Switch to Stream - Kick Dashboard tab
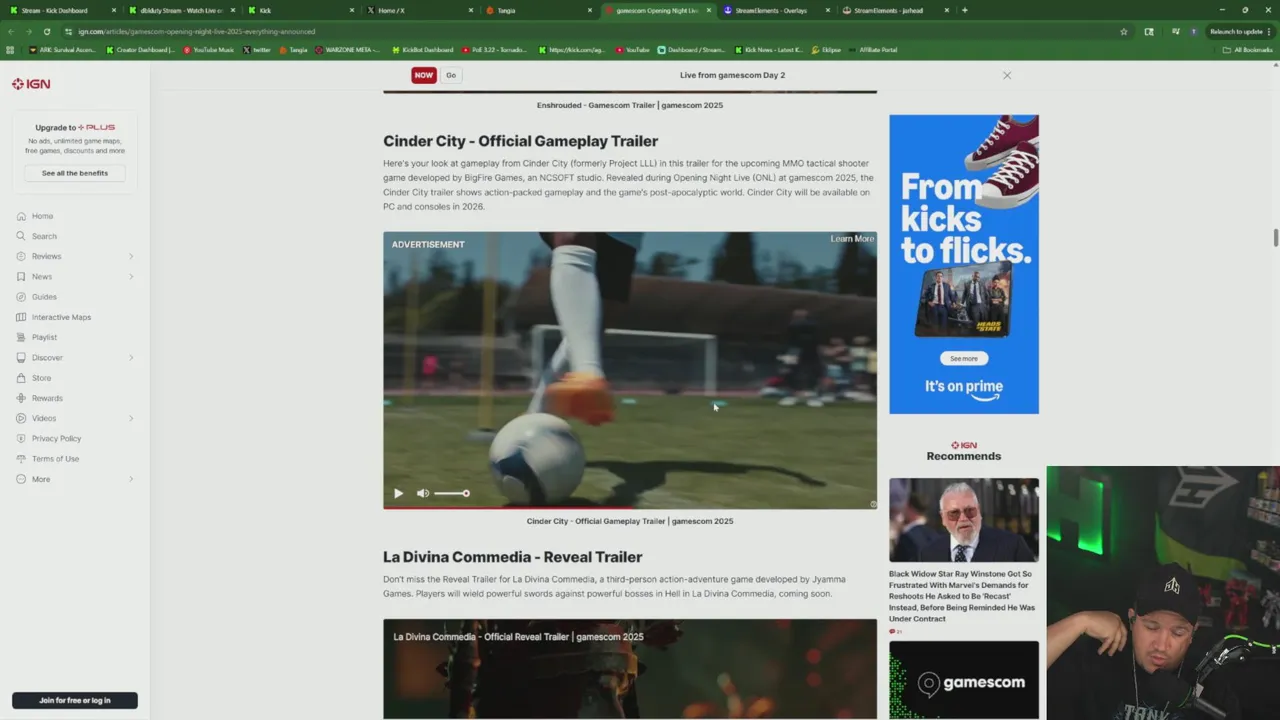Screen dimensions: 1280x720 tap(60, 10)
